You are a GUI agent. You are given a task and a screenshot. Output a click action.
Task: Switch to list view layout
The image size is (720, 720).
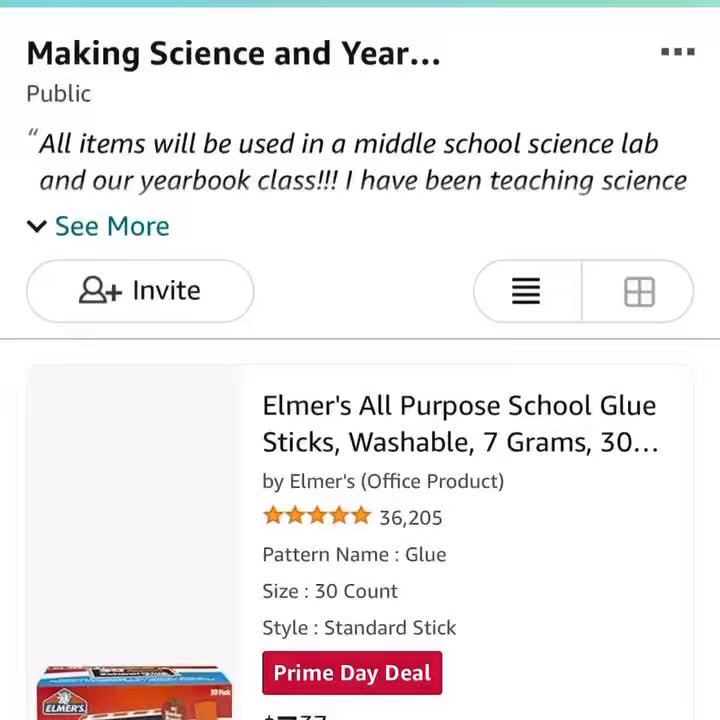(526, 291)
